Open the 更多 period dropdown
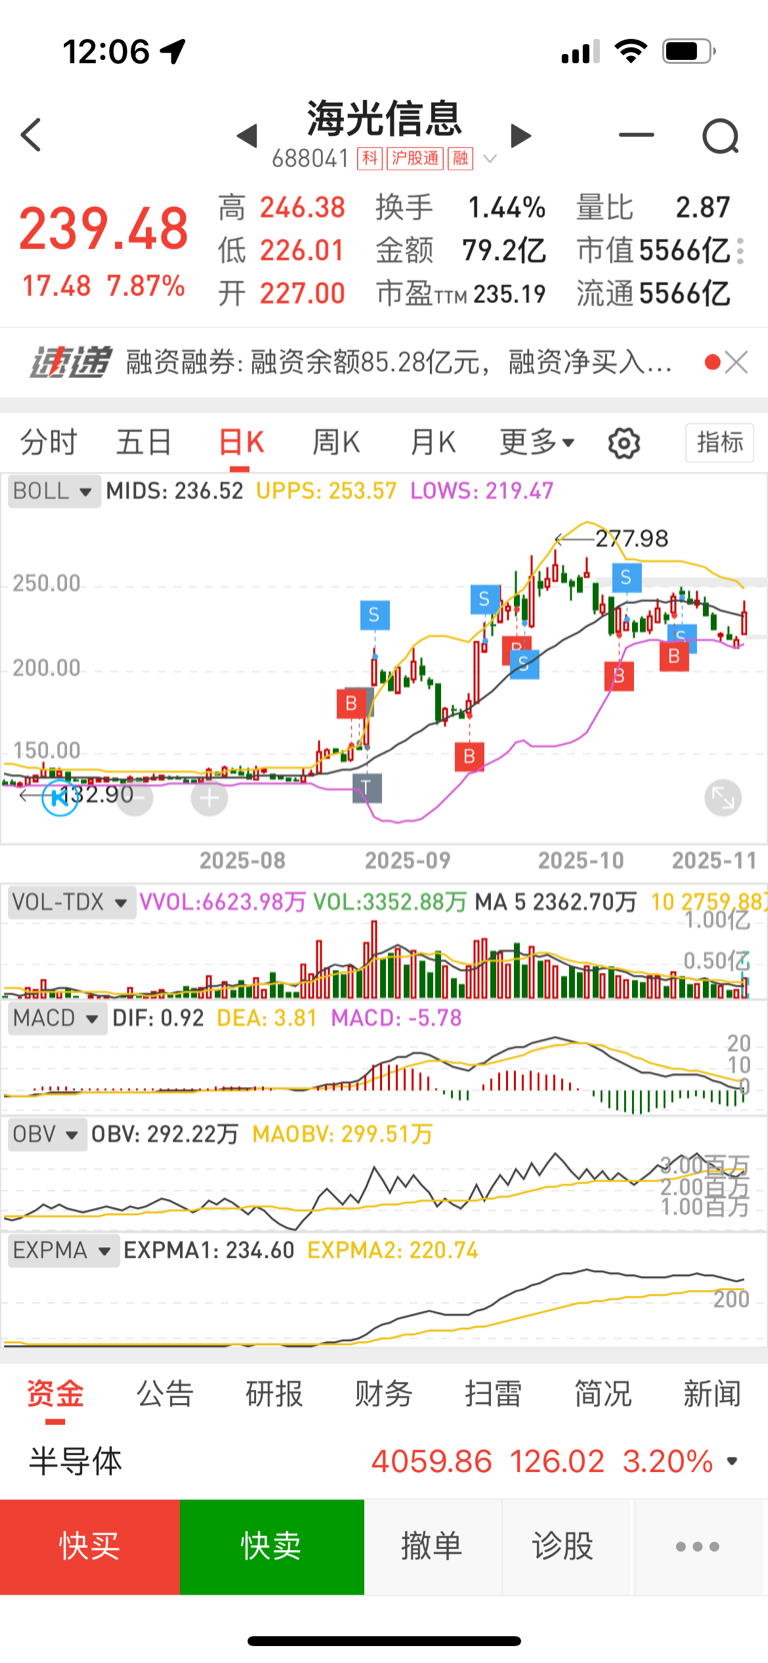This screenshot has height=1663, width=768. point(537,442)
